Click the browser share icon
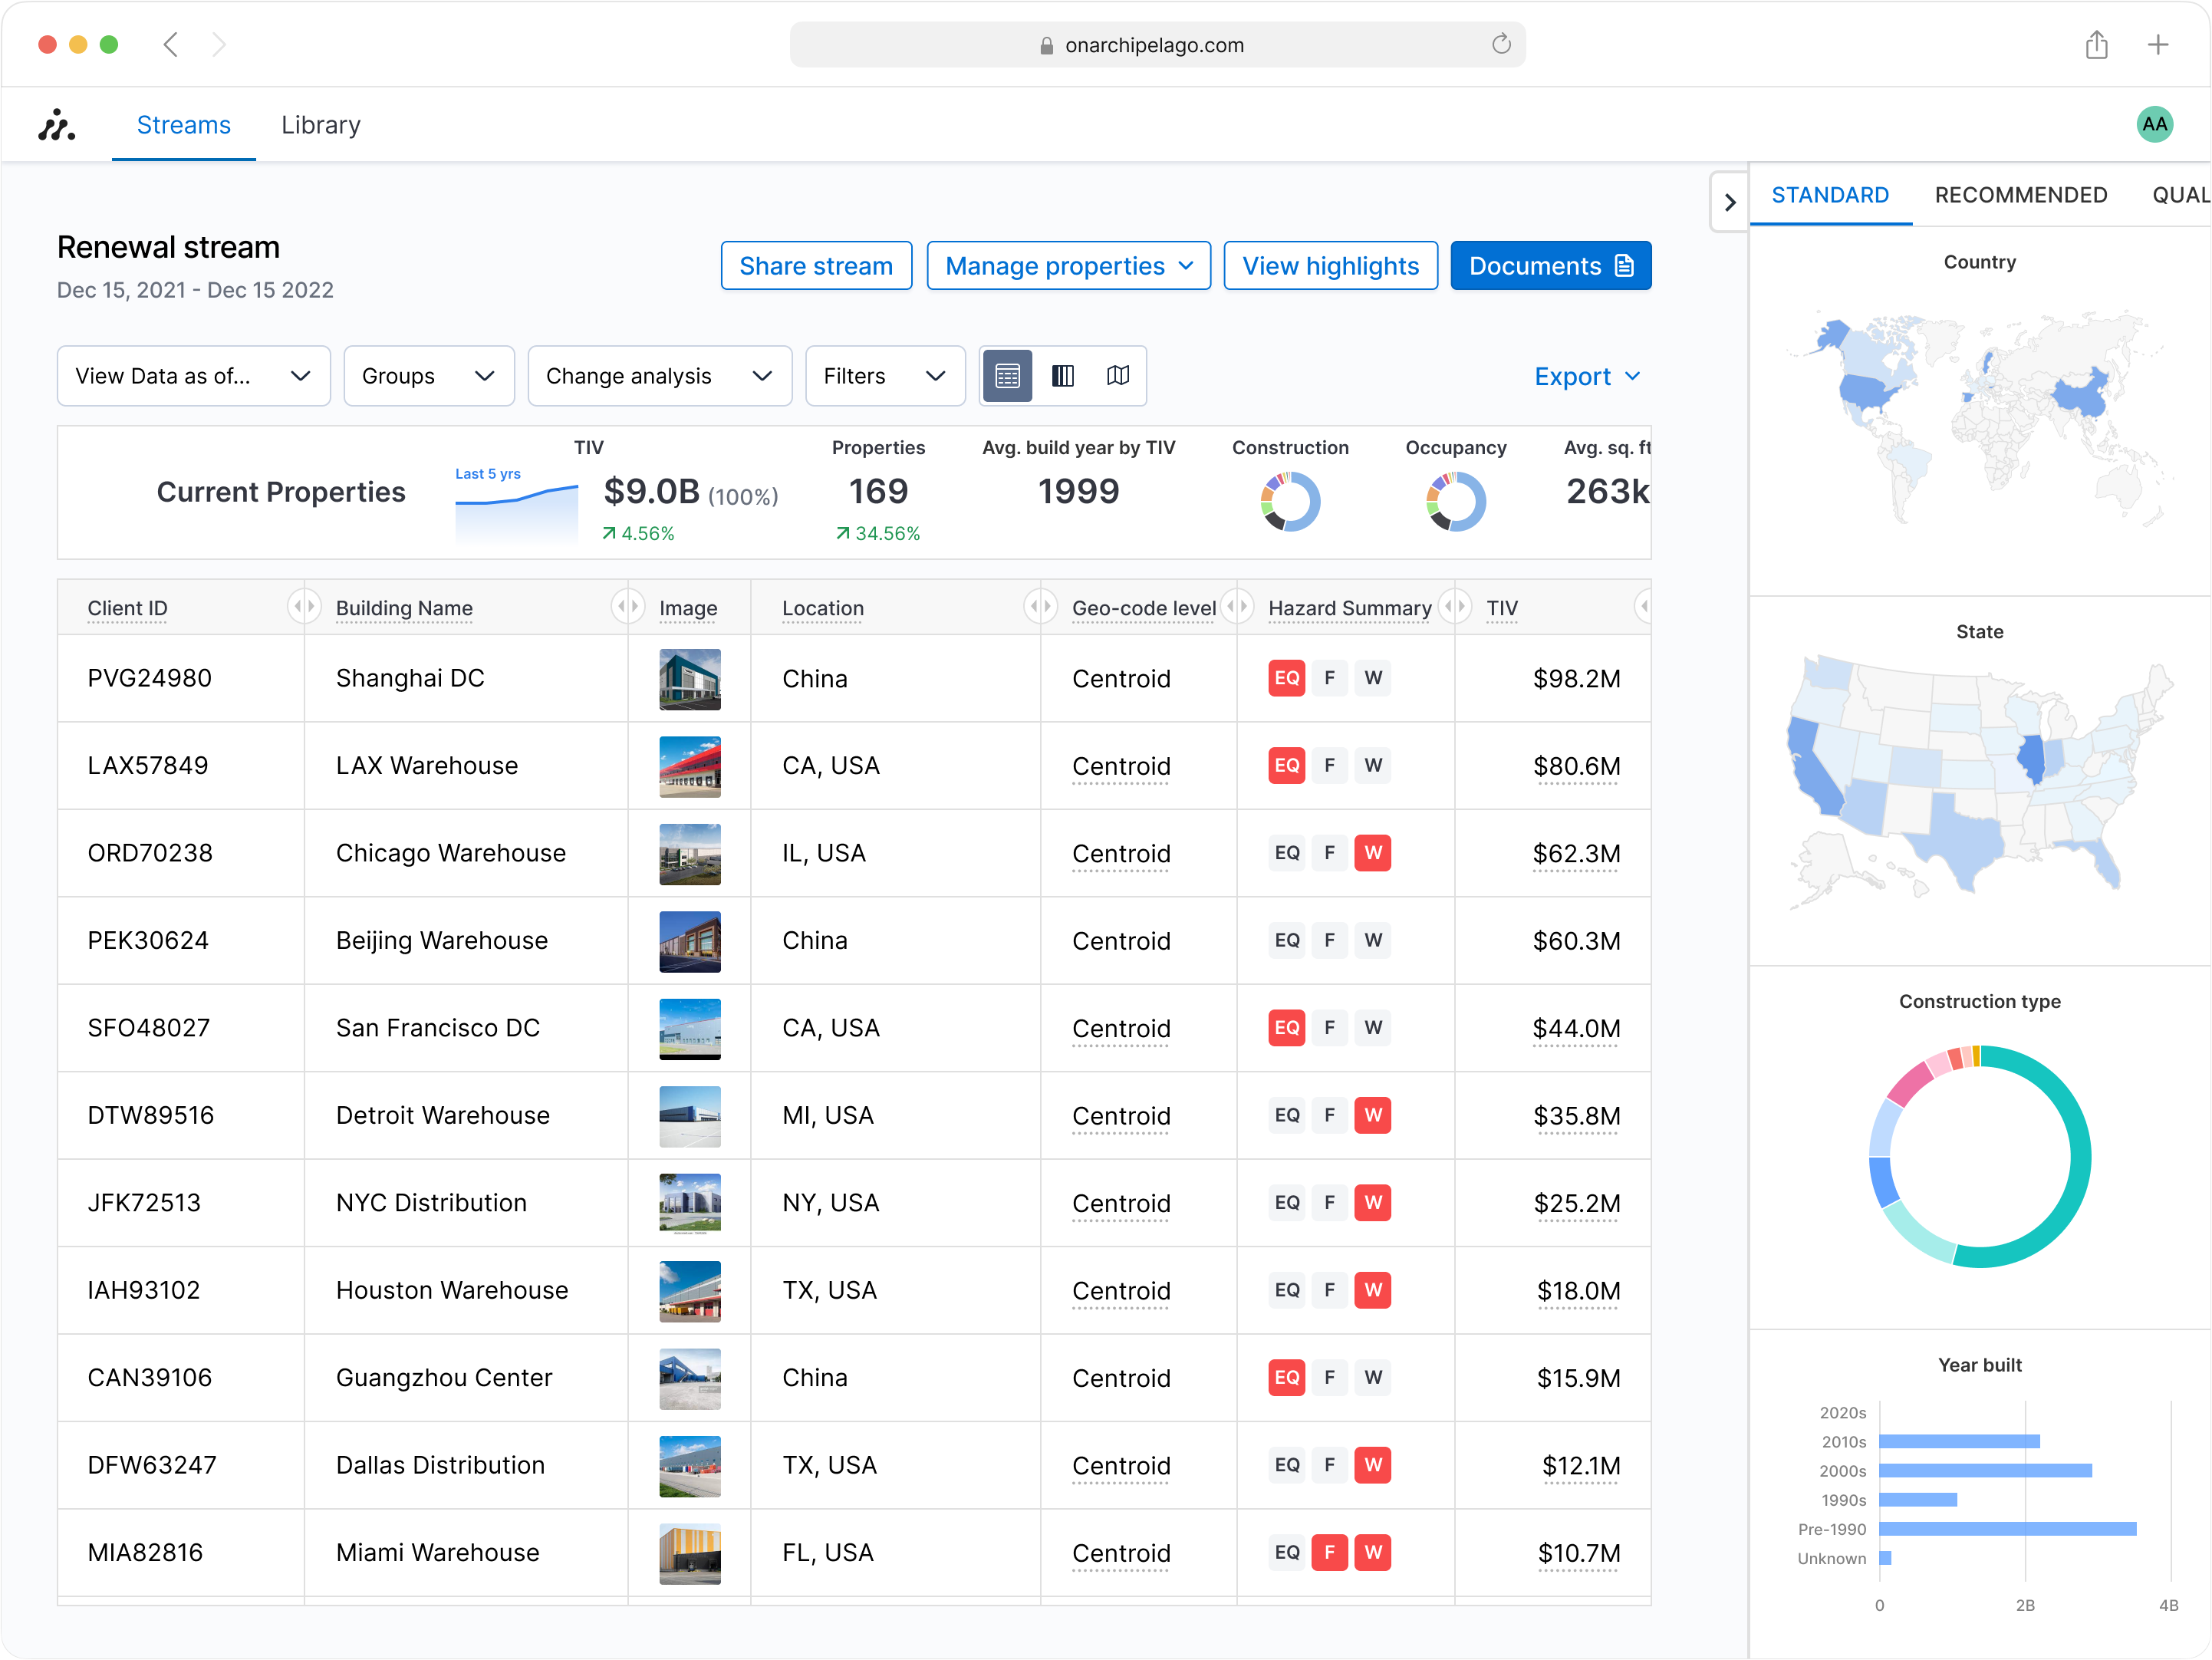 pyautogui.click(x=2097, y=45)
